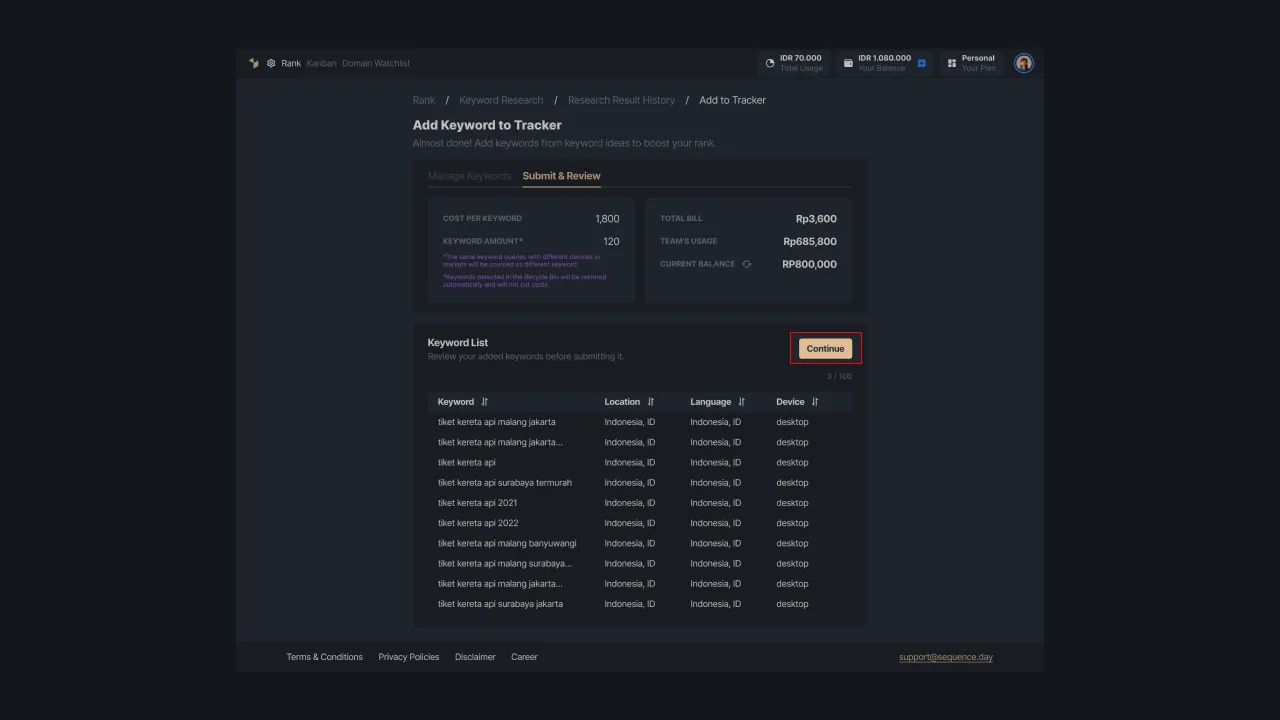
Task: Select the Submit & Review tab
Action: pos(561,176)
